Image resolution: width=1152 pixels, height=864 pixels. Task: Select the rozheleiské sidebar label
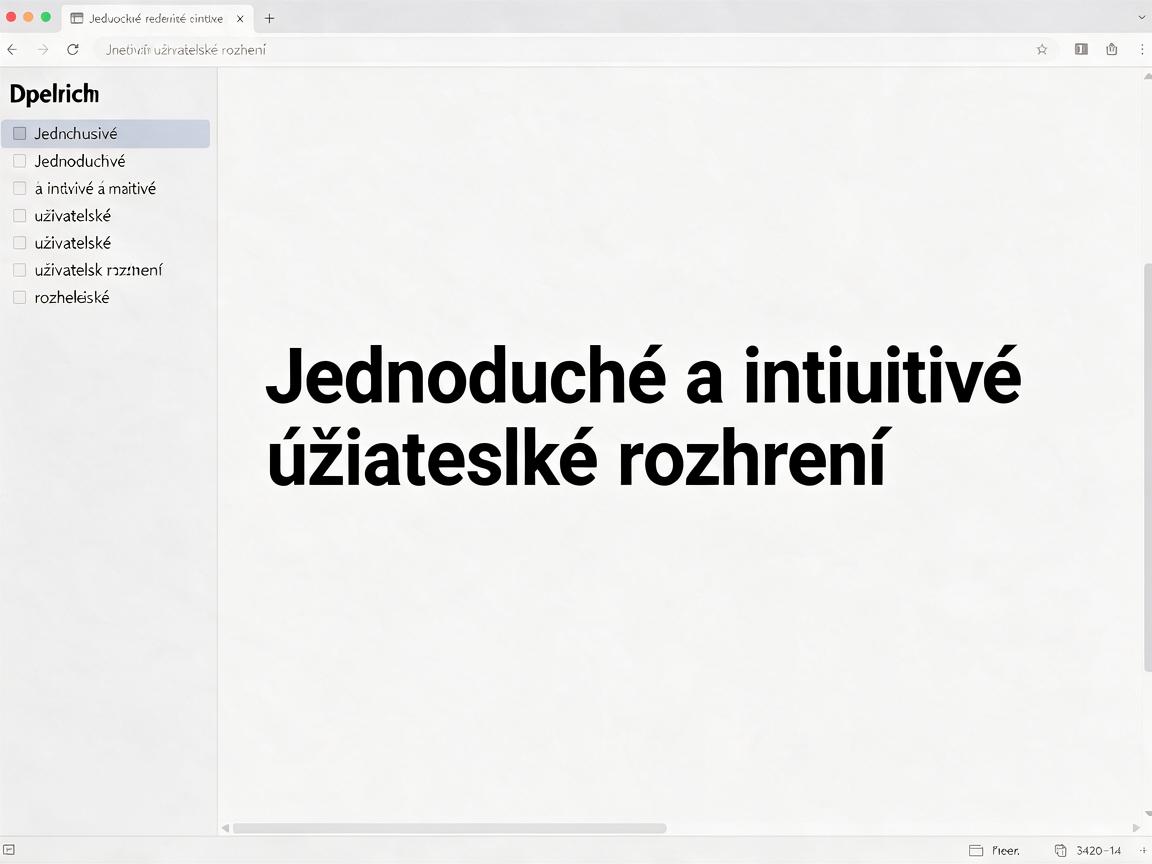pyautogui.click(x=72, y=298)
